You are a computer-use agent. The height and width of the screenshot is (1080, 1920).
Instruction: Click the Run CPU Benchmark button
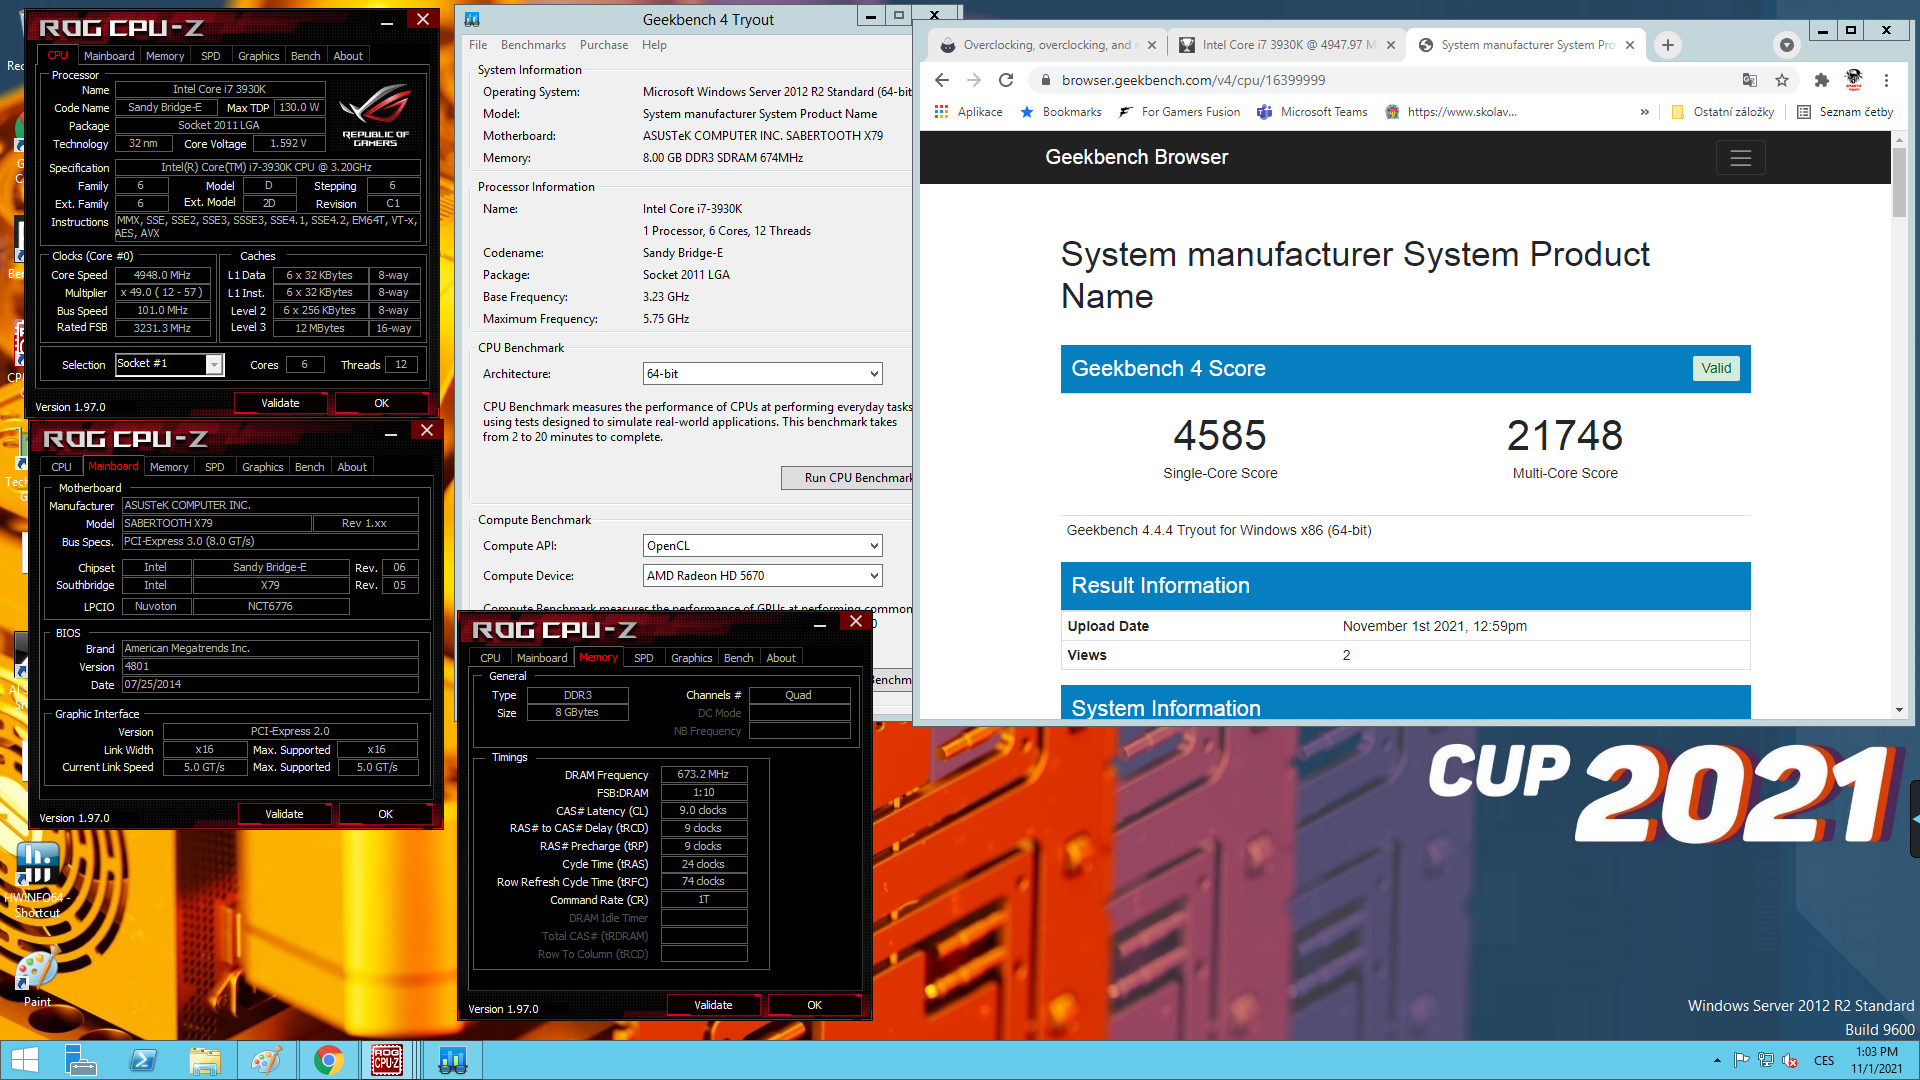pyautogui.click(x=847, y=478)
